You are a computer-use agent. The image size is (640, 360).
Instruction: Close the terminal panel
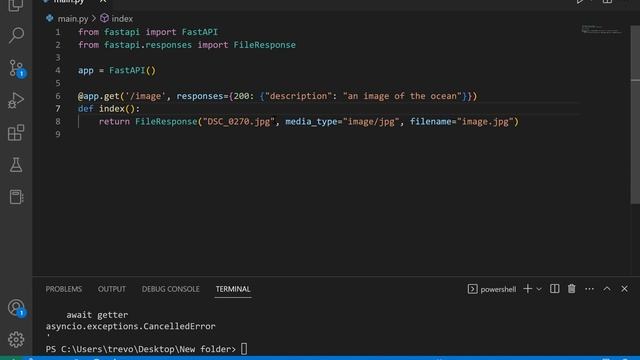tap(624, 289)
